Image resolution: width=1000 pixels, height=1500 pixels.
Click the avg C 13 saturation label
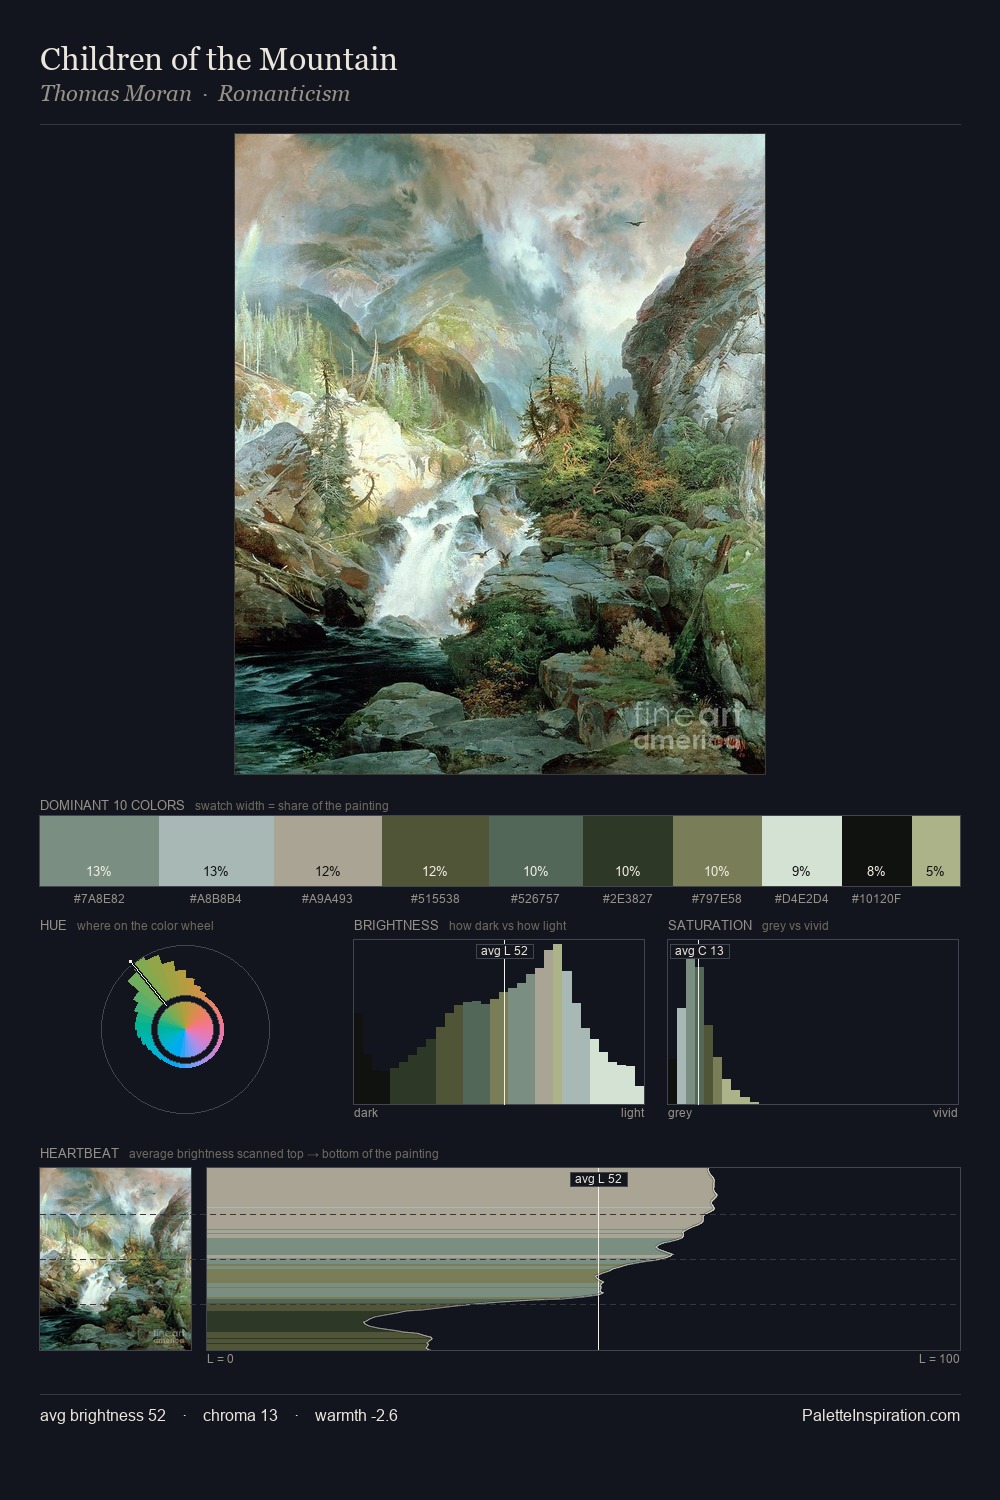coord(699,951)
